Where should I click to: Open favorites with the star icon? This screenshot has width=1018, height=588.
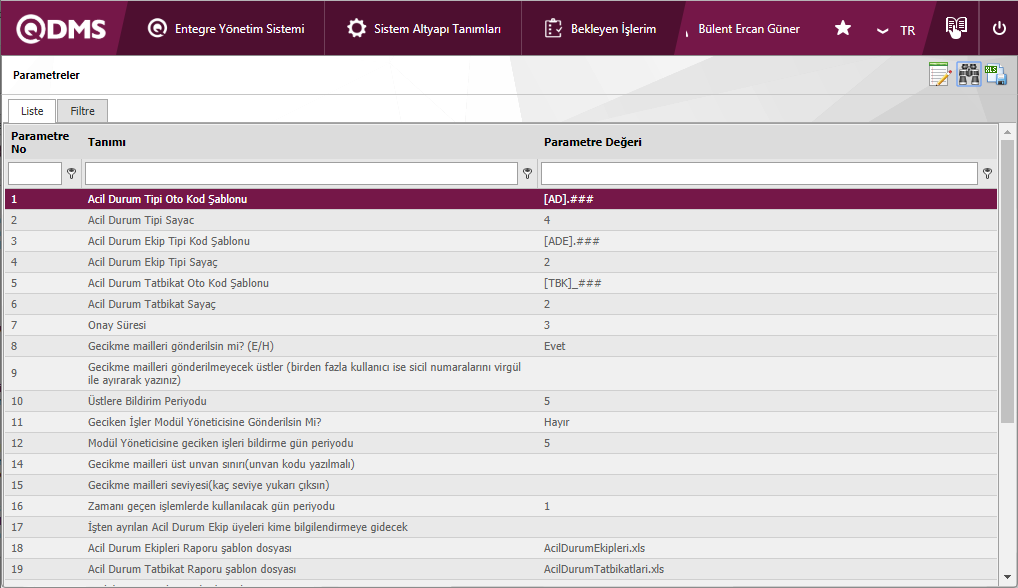pos(843,29)
